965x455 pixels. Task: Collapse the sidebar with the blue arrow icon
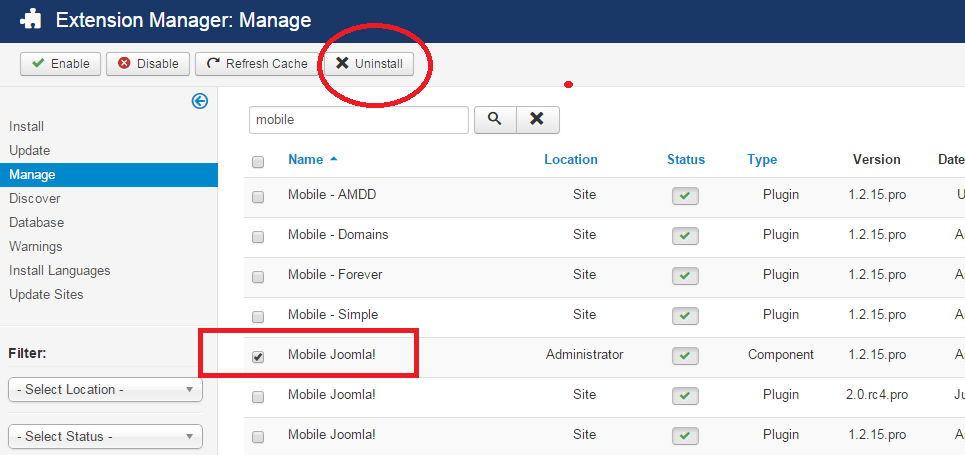point(200,101)
